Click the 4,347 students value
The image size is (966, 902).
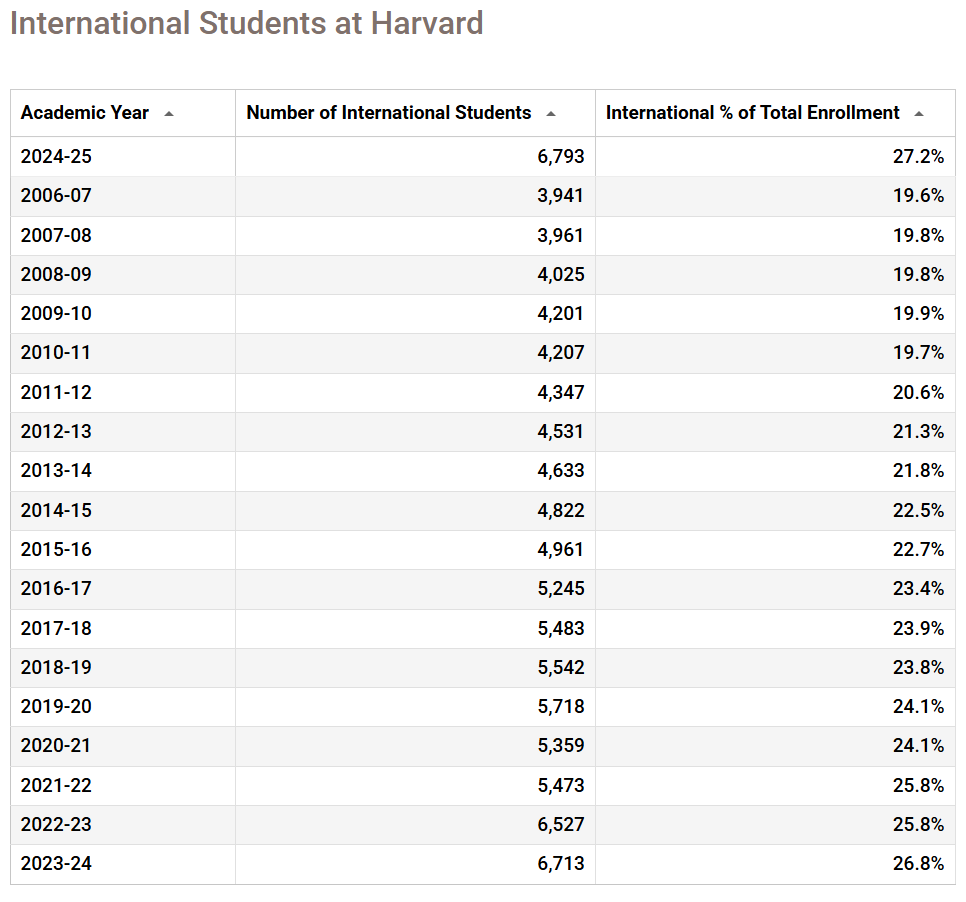point(561,392)
